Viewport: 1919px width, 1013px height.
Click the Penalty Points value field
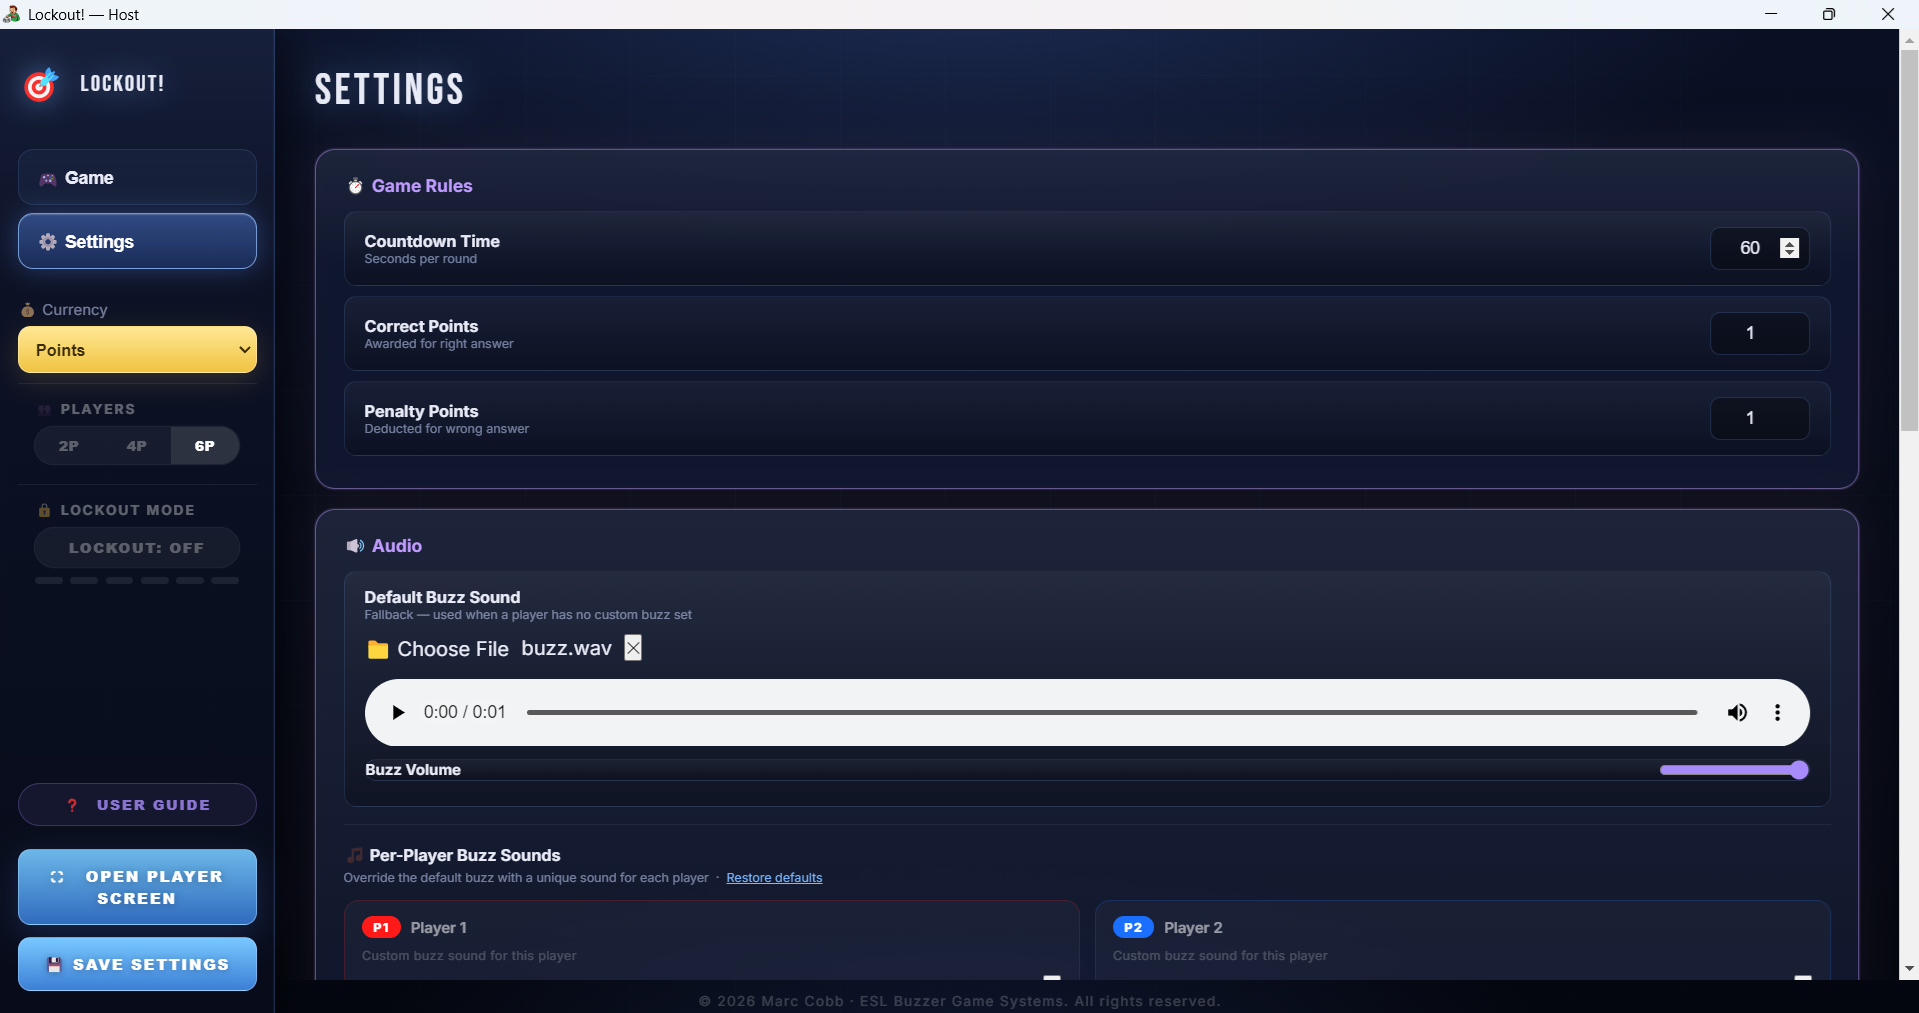coord(1760,418)
